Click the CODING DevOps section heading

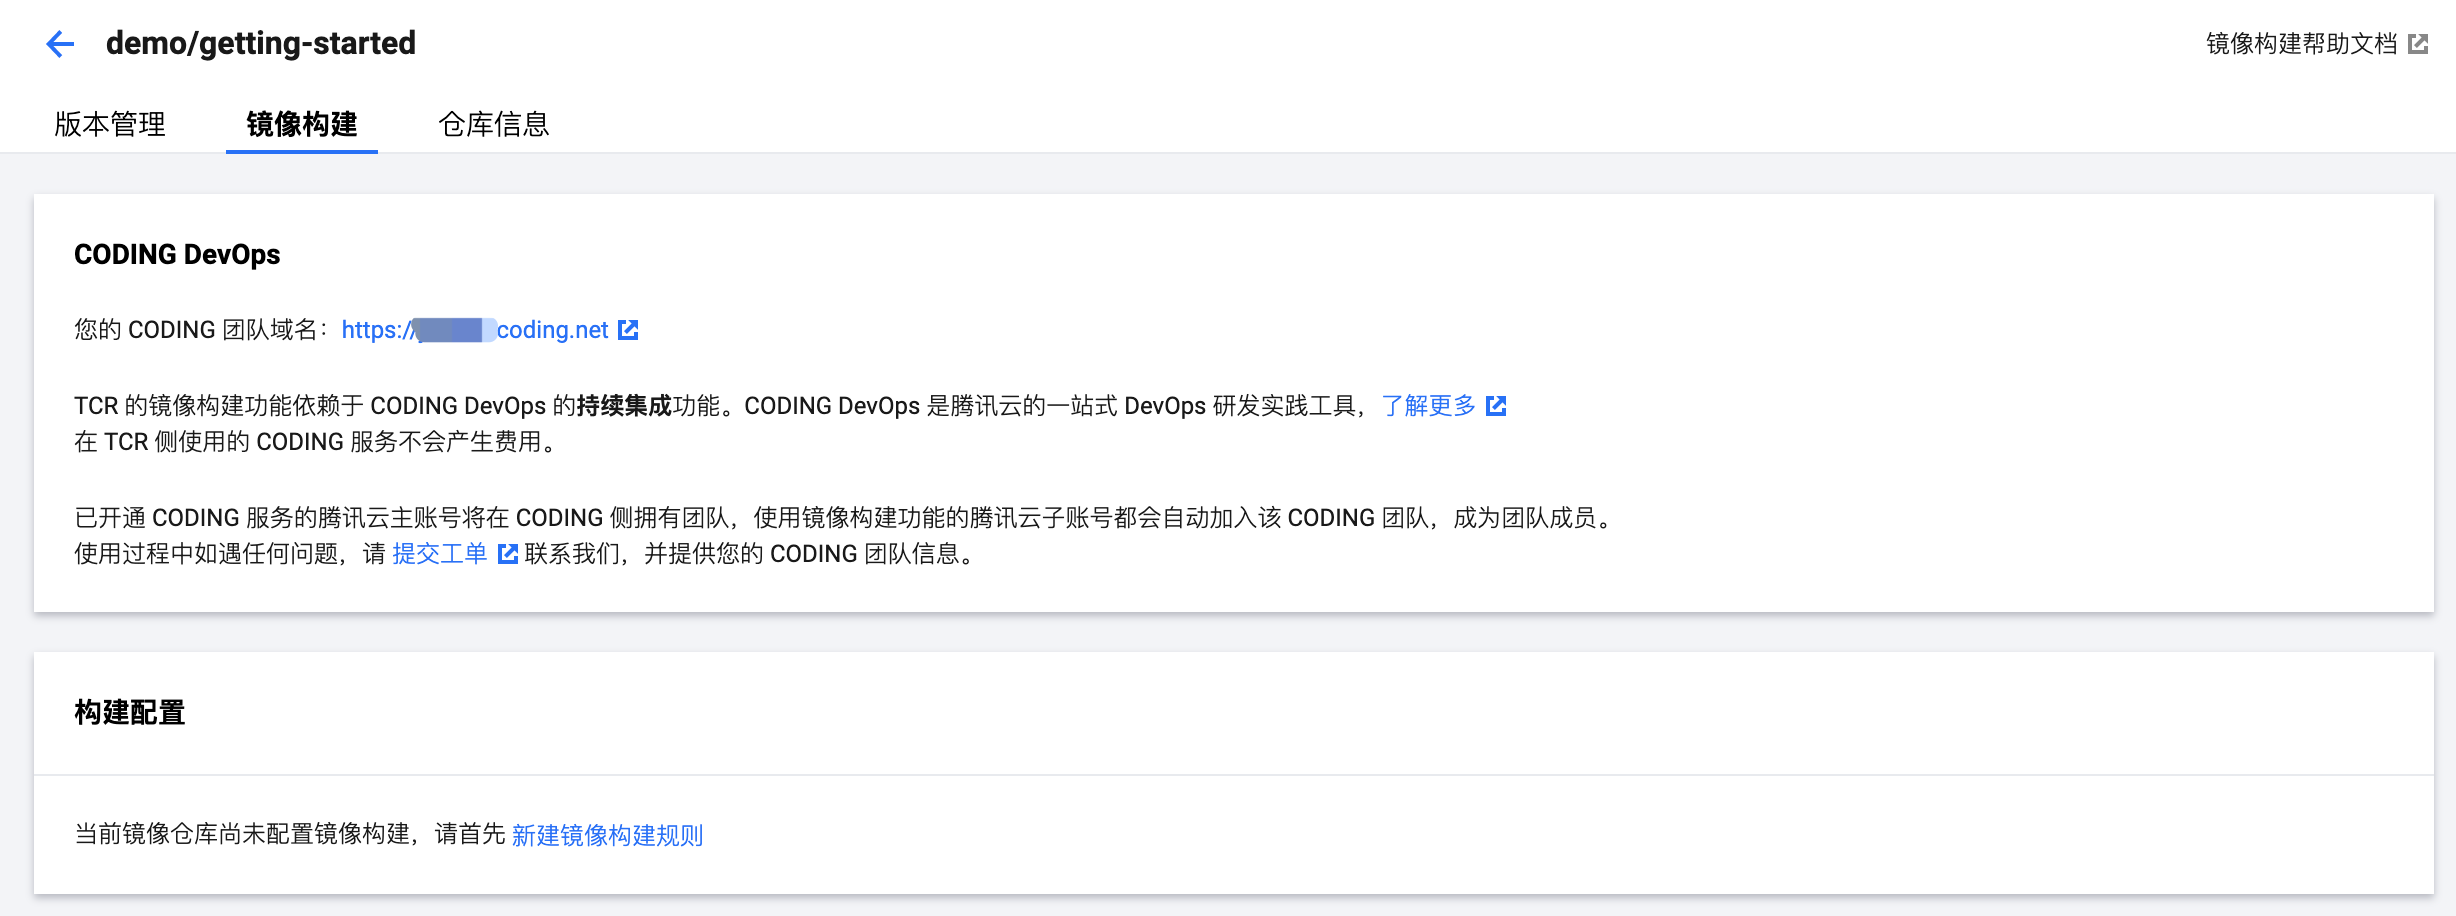coord(177,255)
